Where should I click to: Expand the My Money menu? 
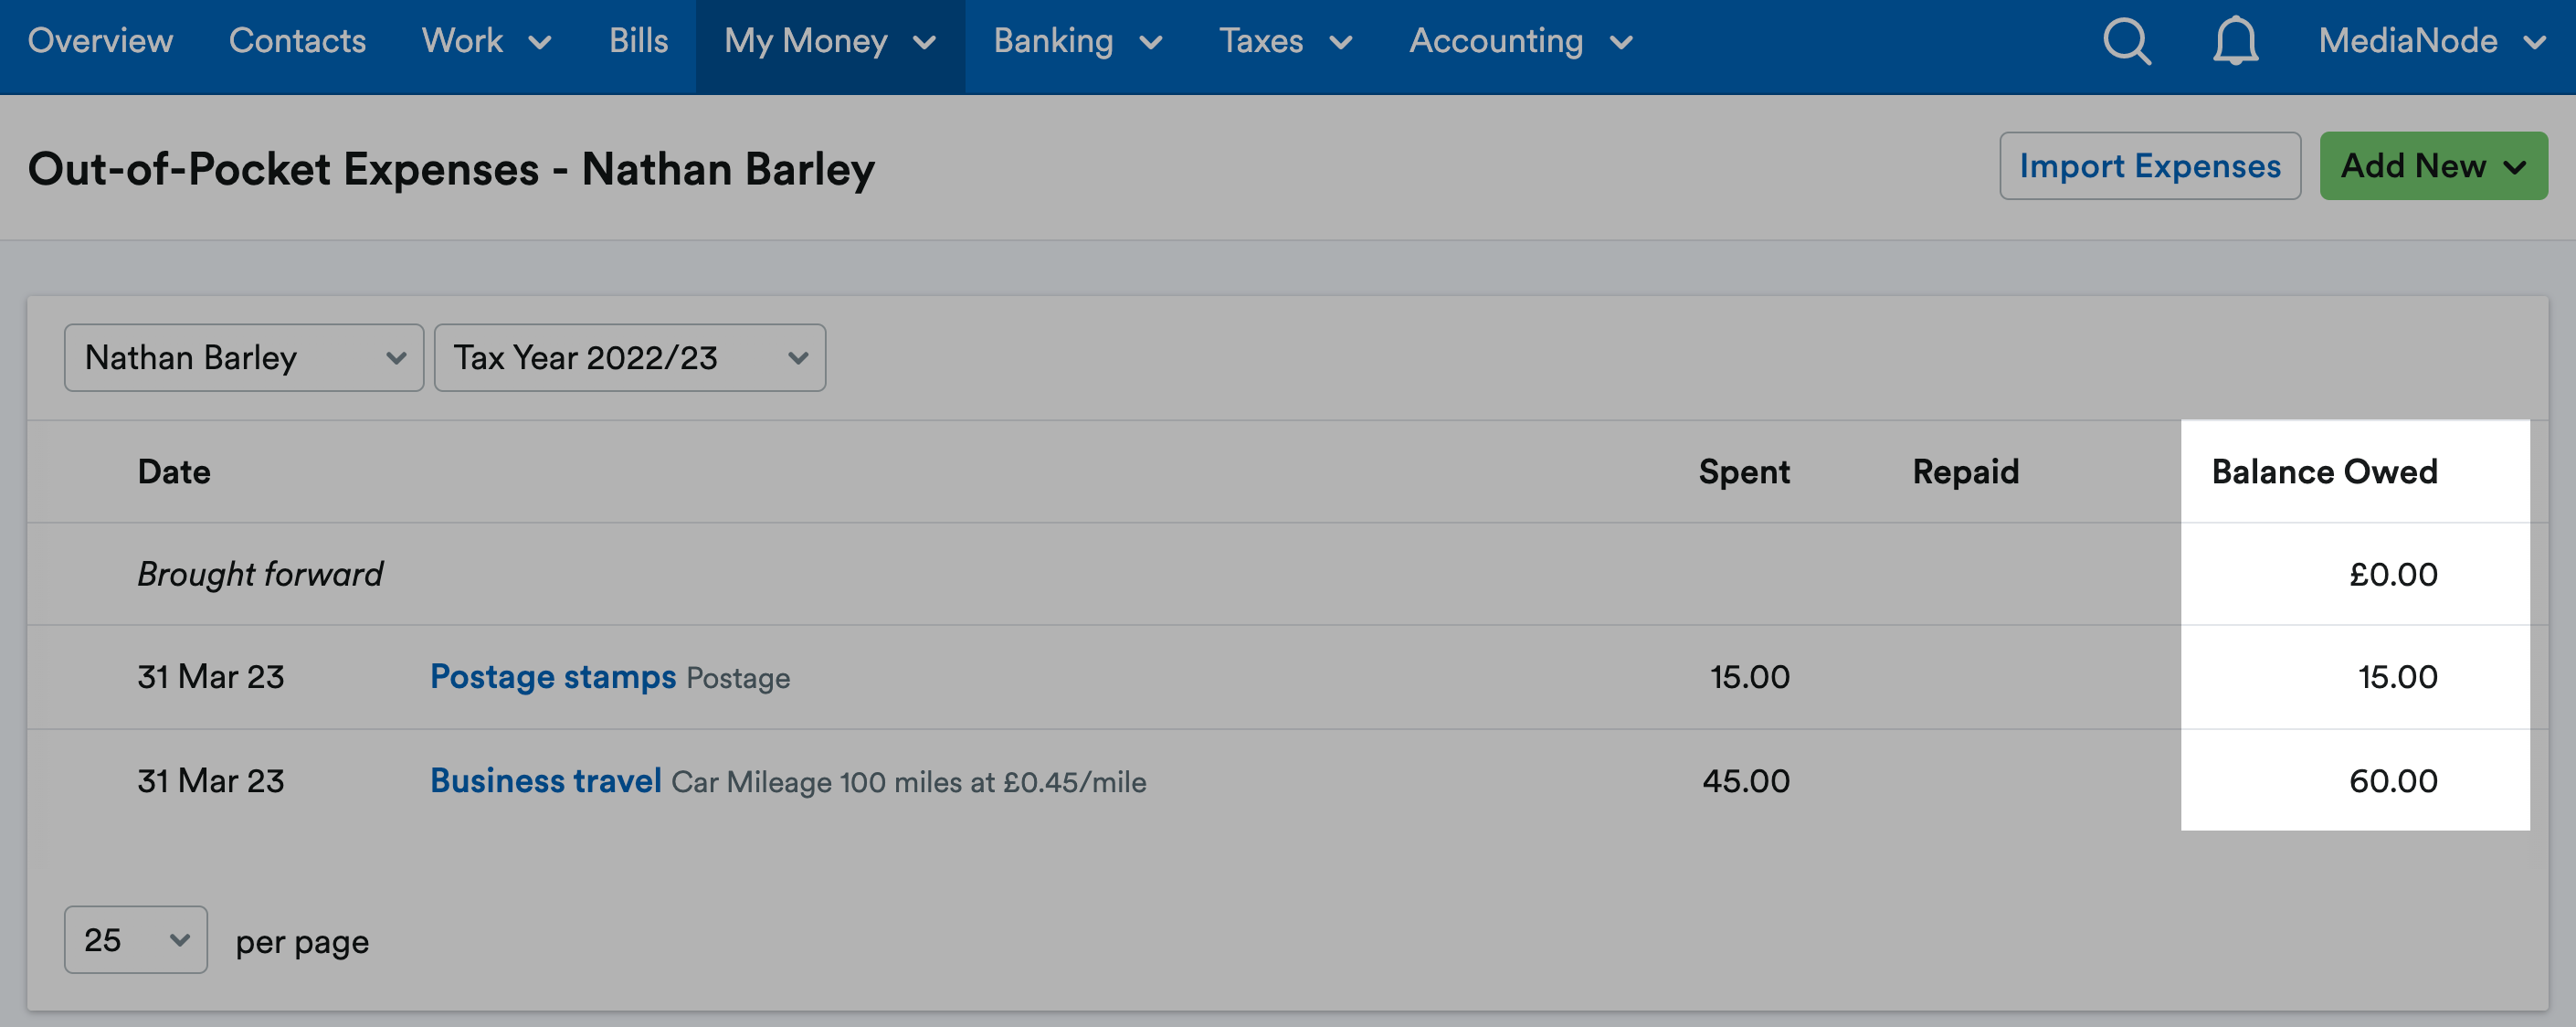[830, 41]
